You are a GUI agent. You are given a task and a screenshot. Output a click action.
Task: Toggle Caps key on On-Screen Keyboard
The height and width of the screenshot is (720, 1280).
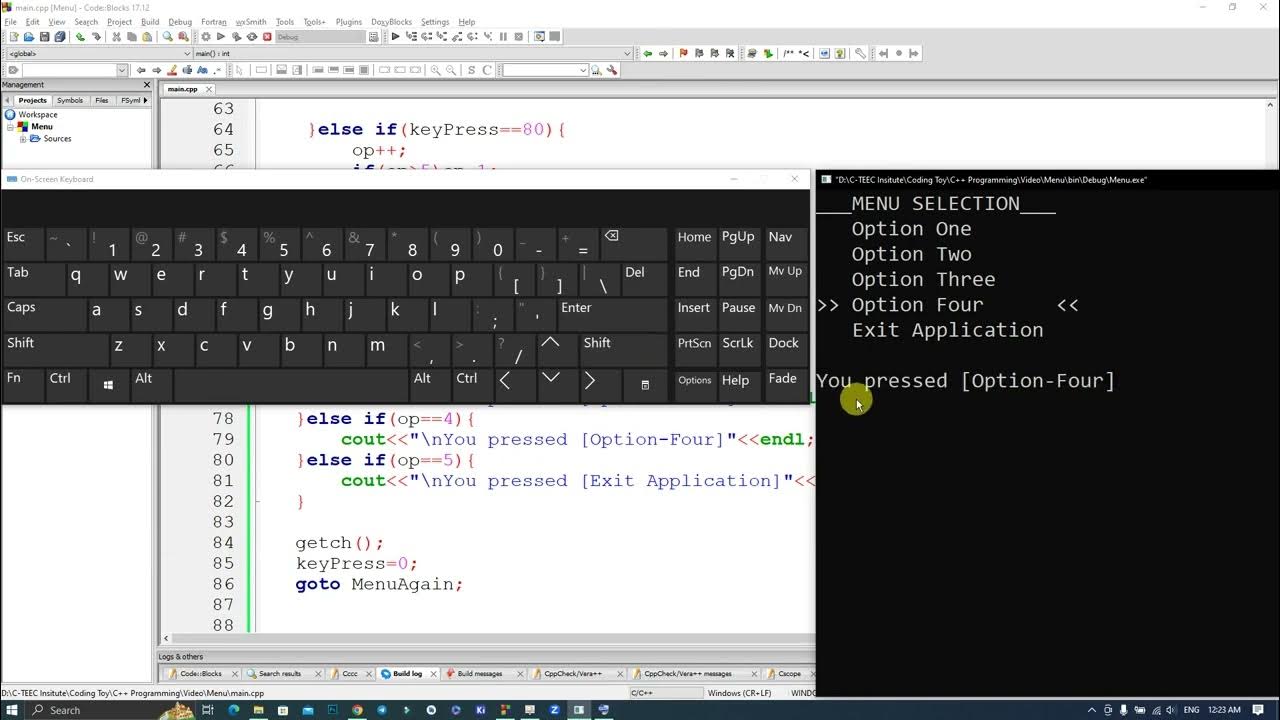coord(44,314)
